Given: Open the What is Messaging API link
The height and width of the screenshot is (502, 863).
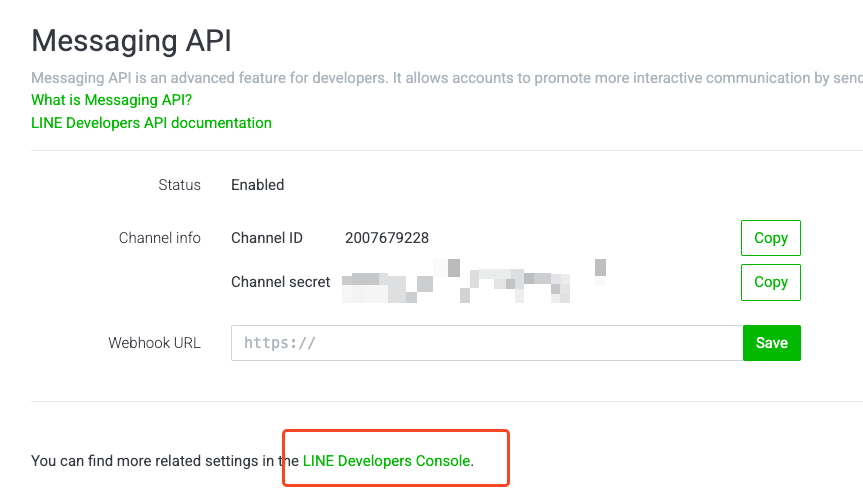Looking at the screenshot, I should 111,100.
